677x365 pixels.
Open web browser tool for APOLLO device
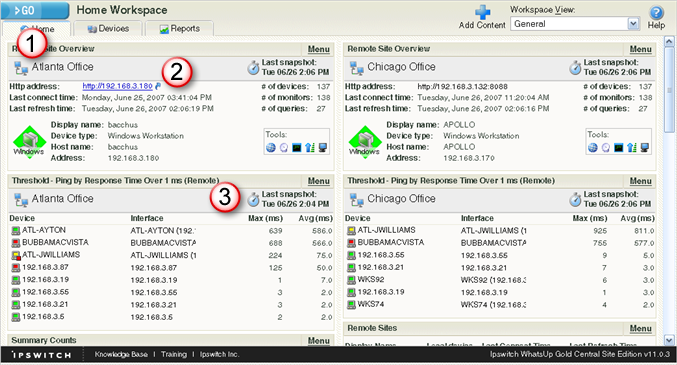point(593,148)
